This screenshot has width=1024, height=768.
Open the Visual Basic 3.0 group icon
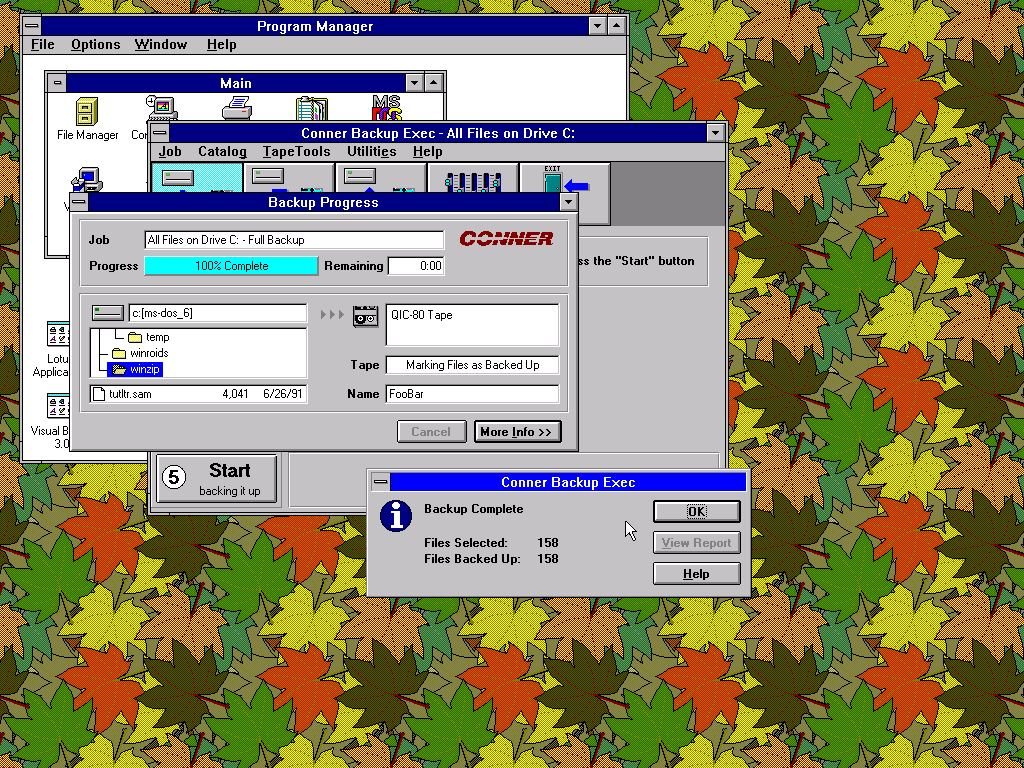coord(58,406)
